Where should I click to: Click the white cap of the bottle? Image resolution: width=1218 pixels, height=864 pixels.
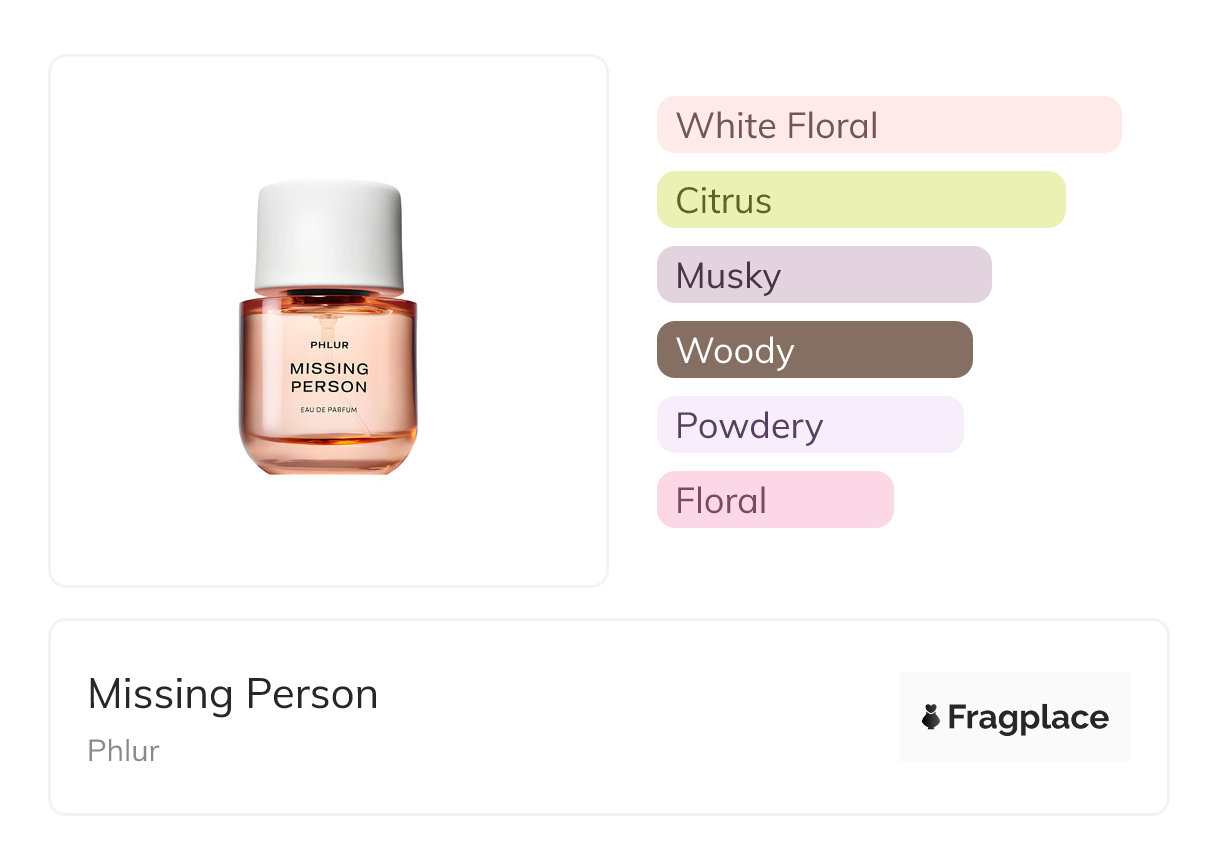[329, 237]
